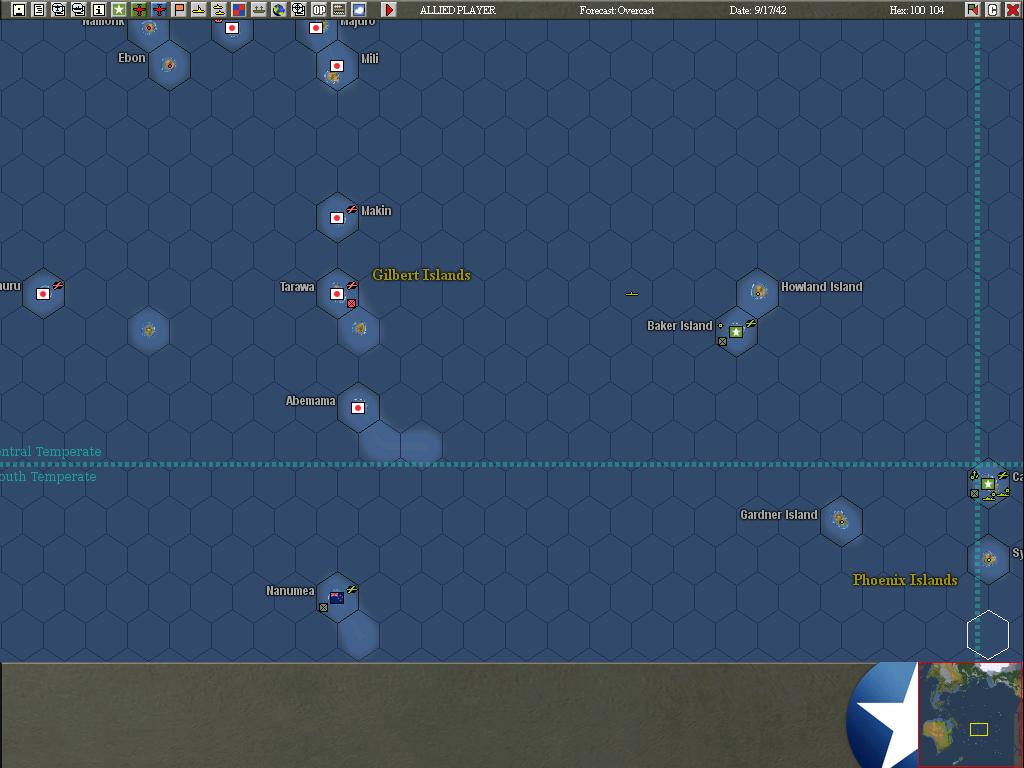Click the ships on gray toolbar icon
1024x768 pixels.
(x=259, y=10)
